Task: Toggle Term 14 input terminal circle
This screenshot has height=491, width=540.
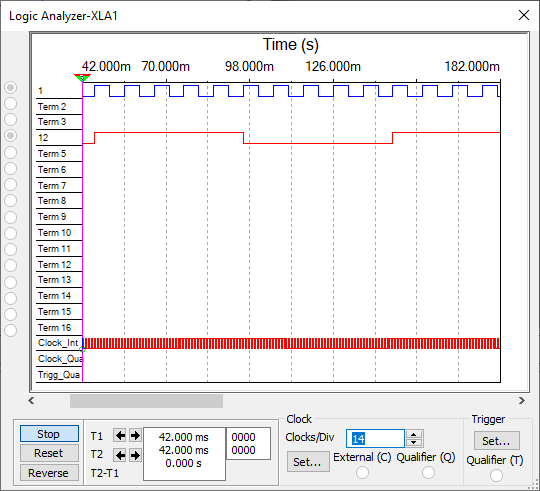Action: click(x=11, y=298)
